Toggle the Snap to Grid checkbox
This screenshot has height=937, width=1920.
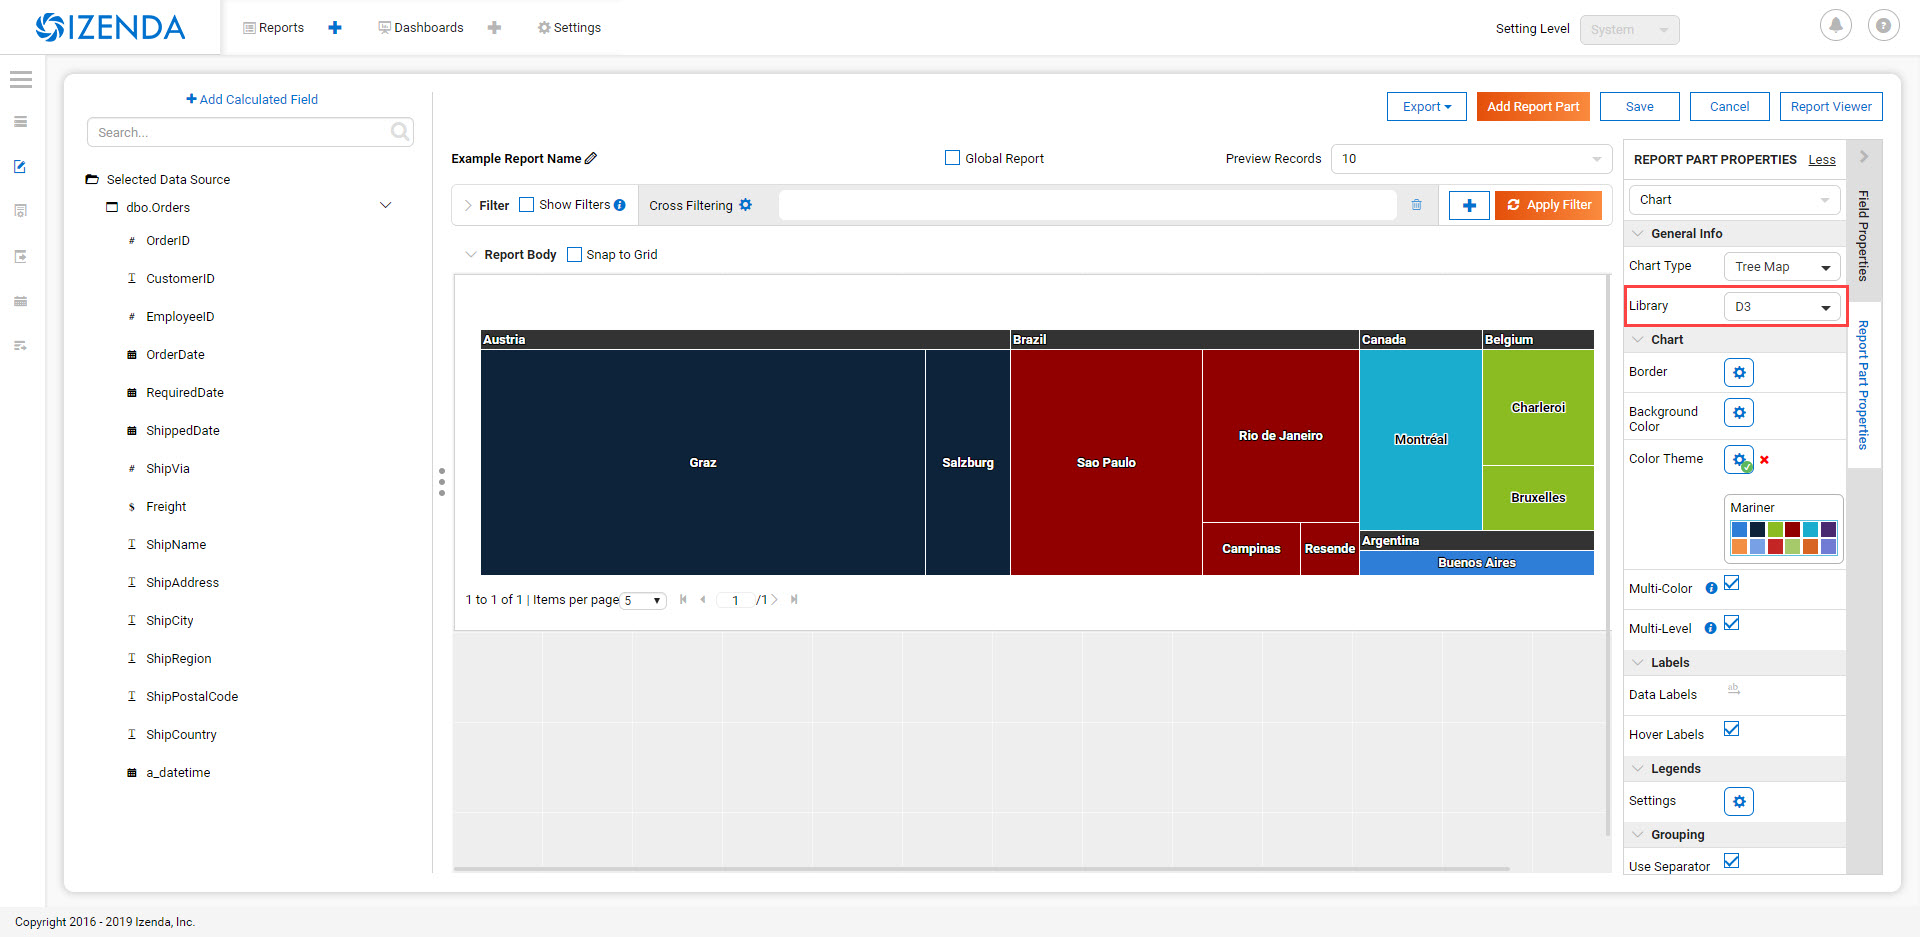574,254
